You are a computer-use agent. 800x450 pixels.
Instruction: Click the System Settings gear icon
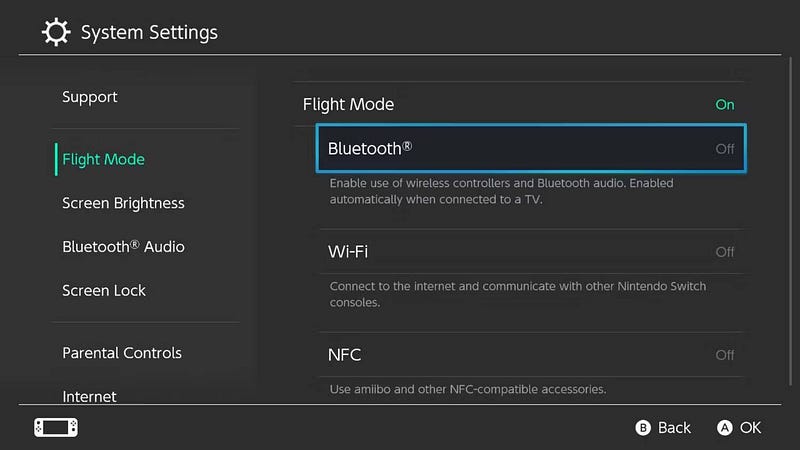[56, 32]
